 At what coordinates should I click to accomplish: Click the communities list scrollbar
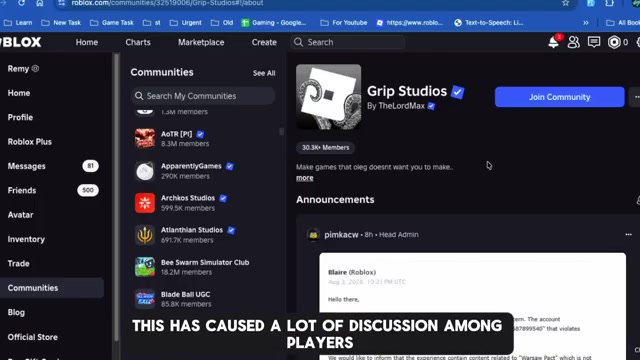click(281, 131)
